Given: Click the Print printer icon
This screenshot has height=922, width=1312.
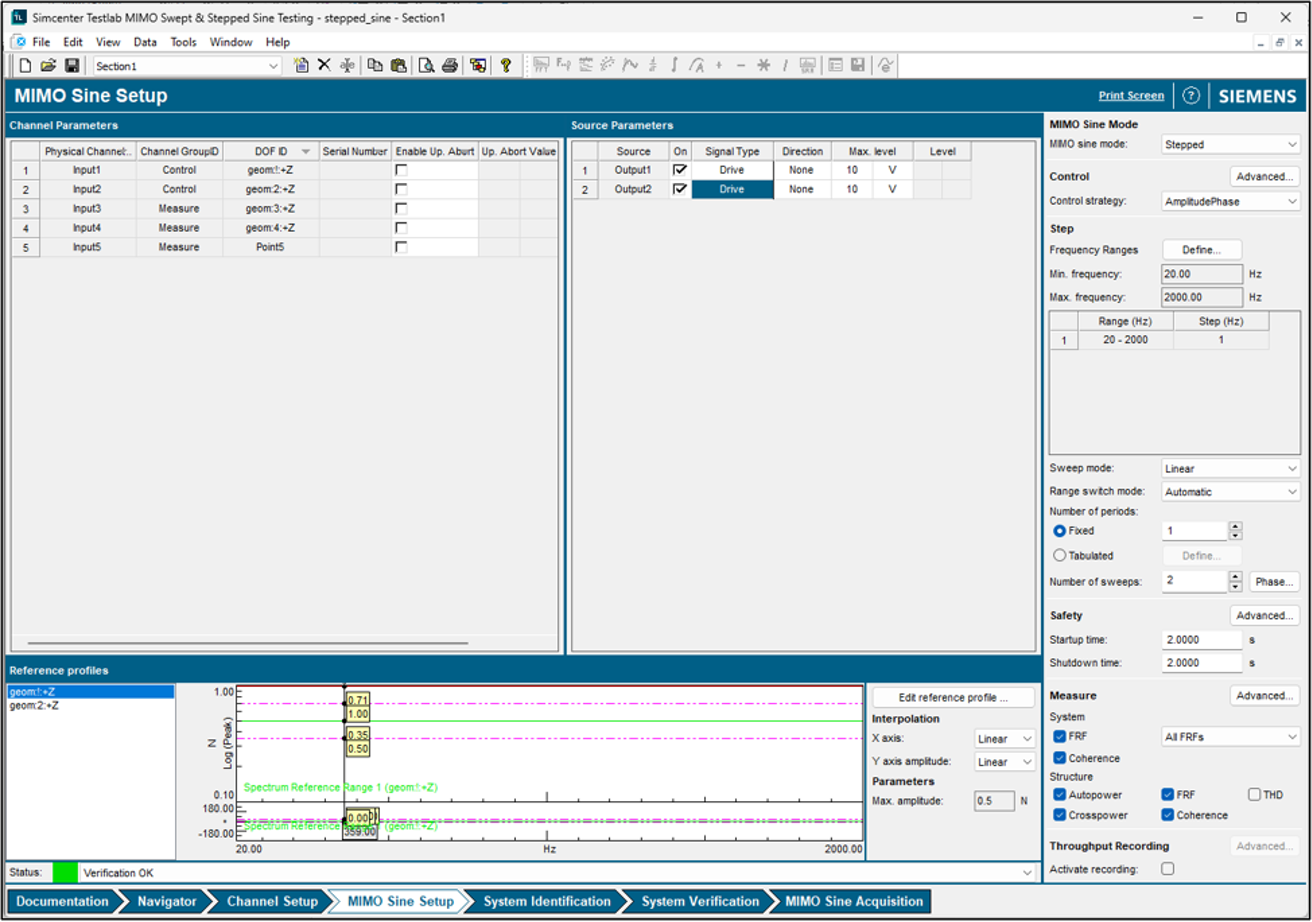Looking at the screenshot, I should [x=450, y=66].
